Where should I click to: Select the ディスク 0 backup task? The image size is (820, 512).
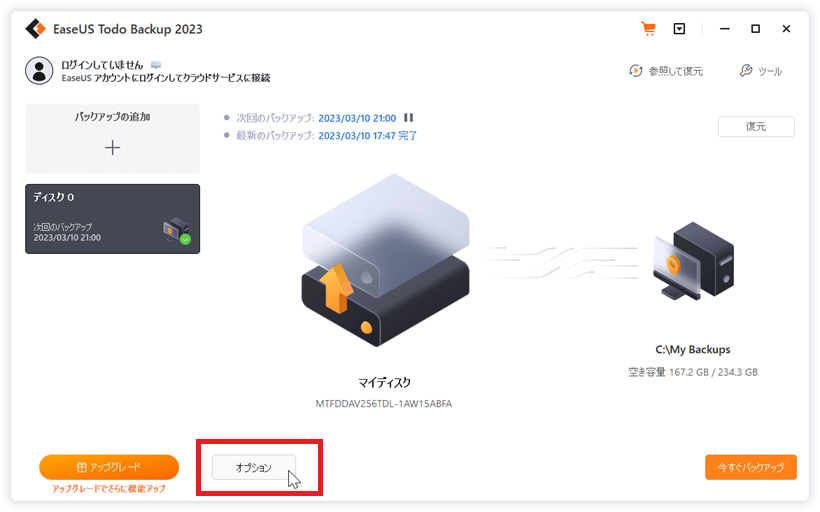[x=112, y=219]
